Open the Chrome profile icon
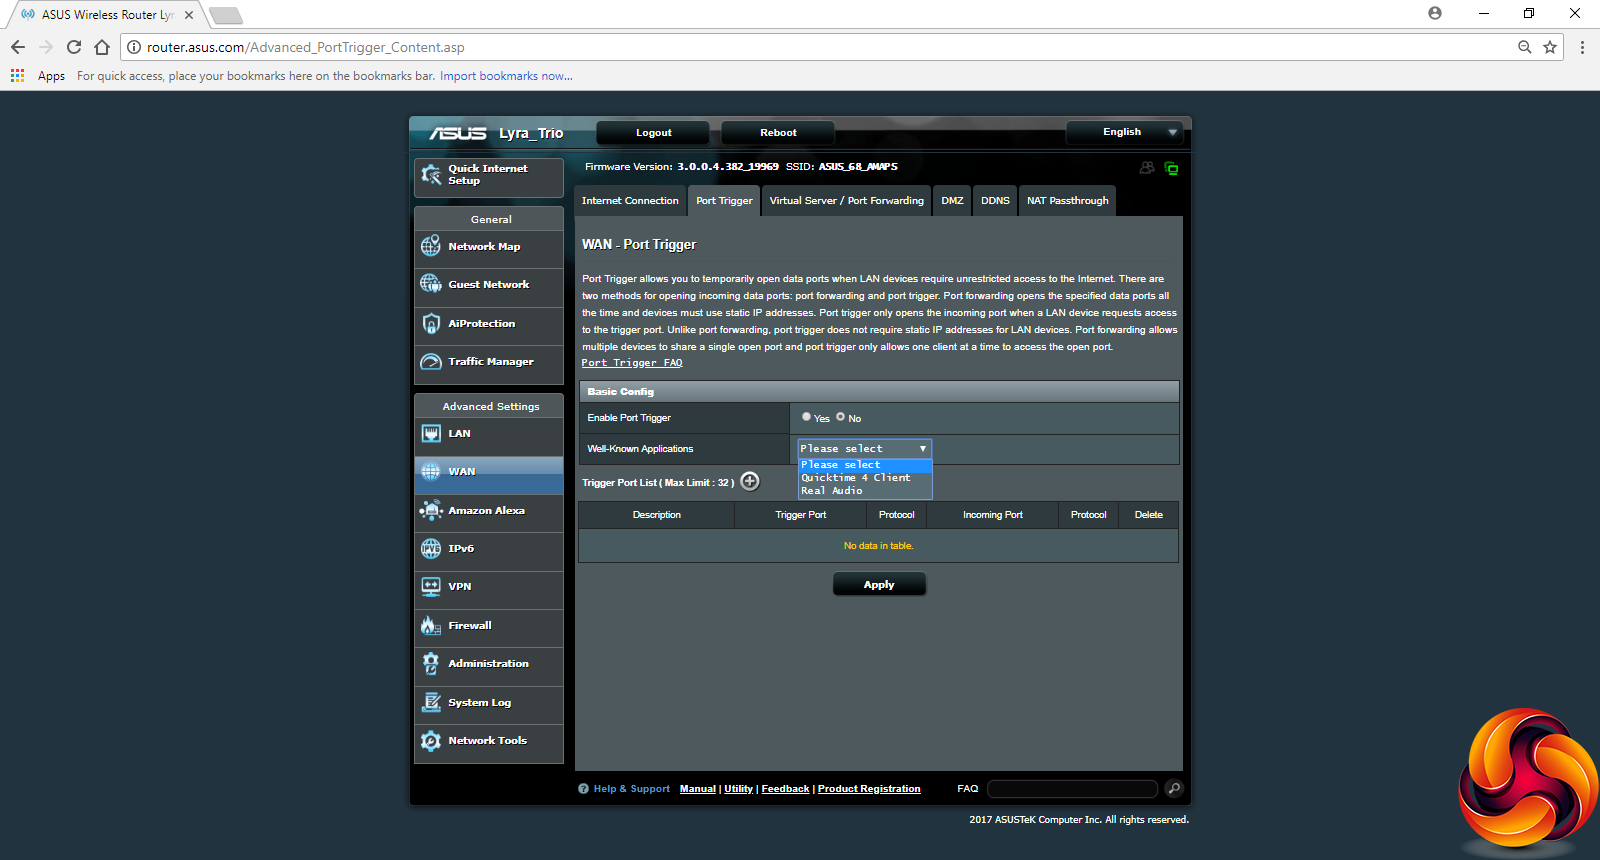The height and width of the screenshot is (860, 1600). coord(1435,13)
